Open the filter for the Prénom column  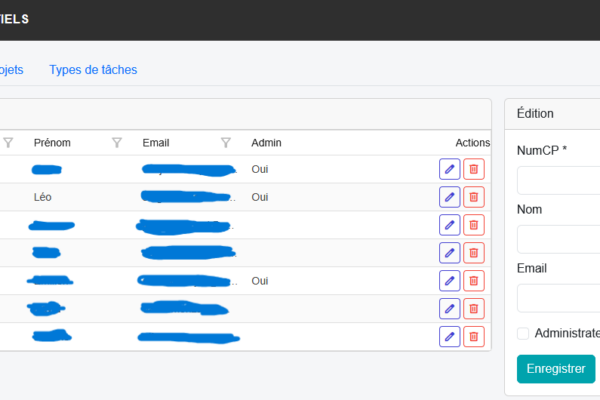click(x=117, y=143)
